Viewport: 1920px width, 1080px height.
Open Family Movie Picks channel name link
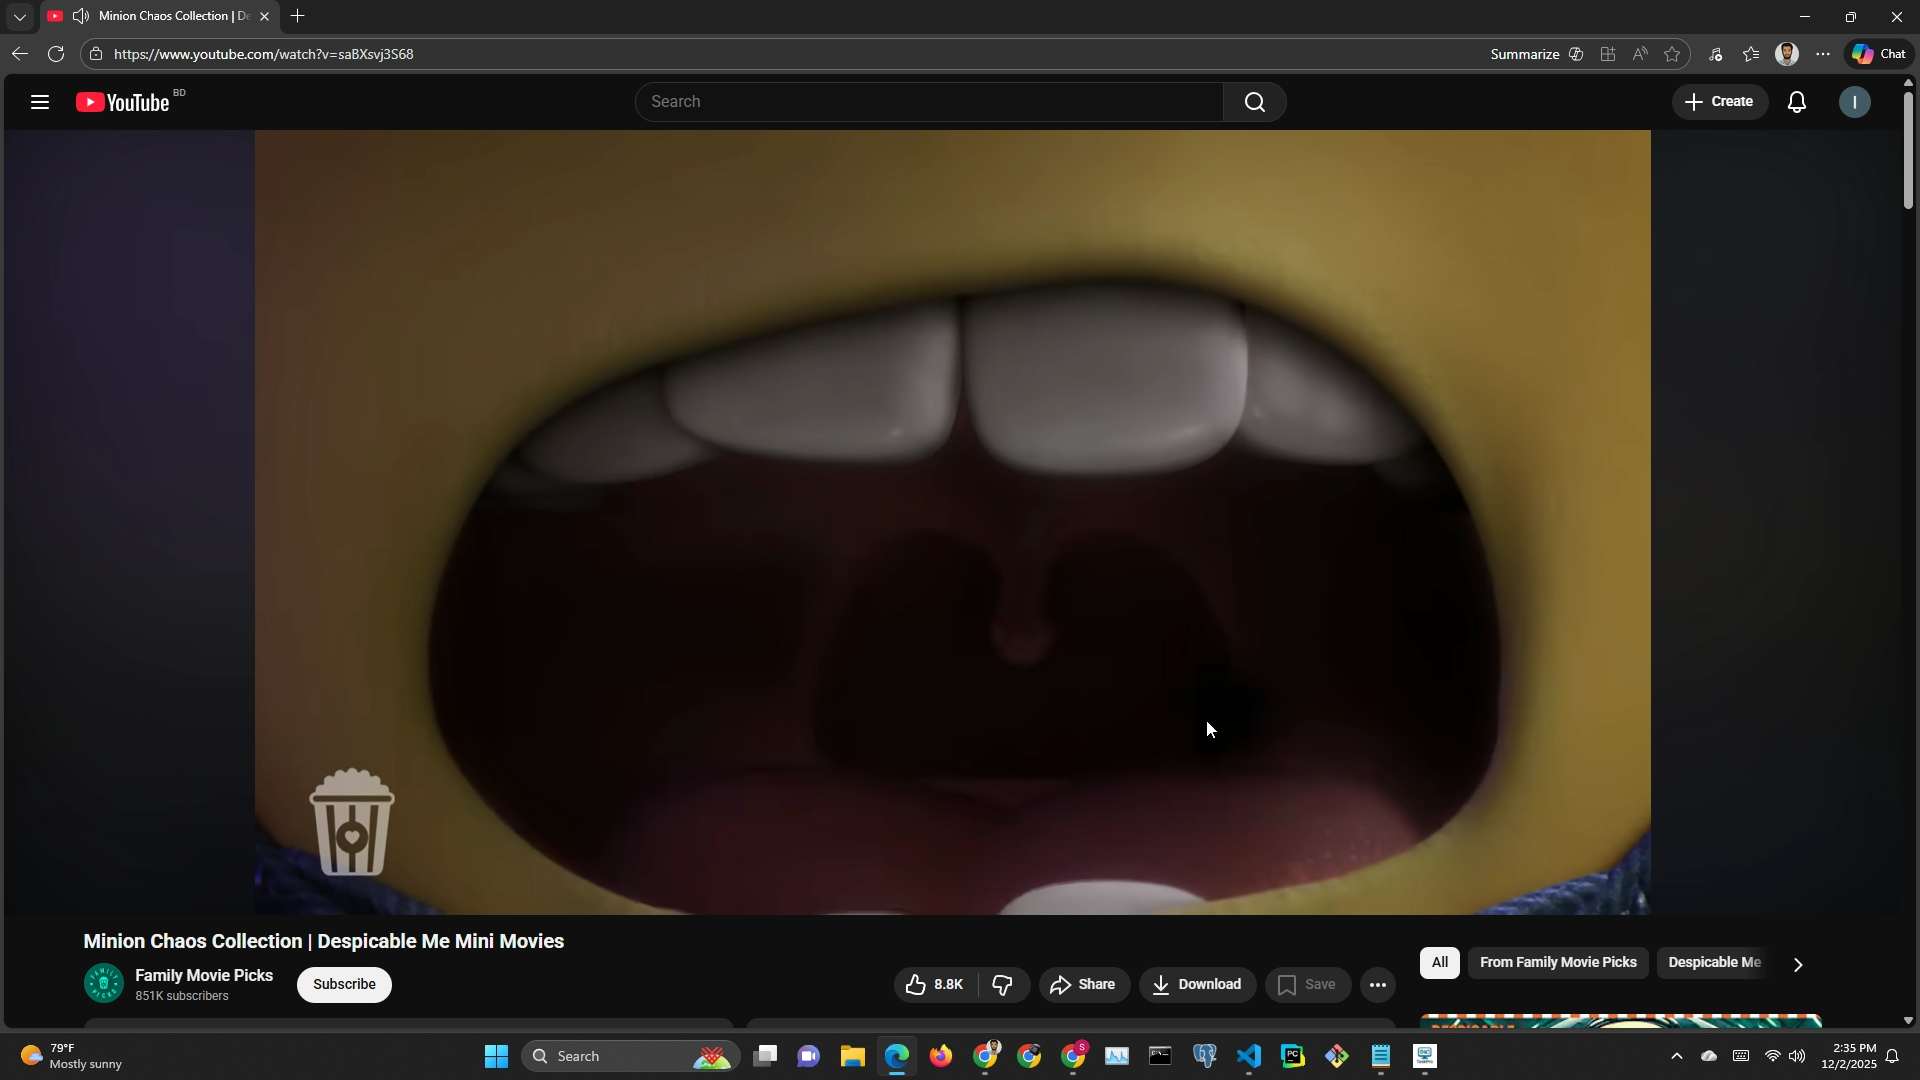coord(204,975)
